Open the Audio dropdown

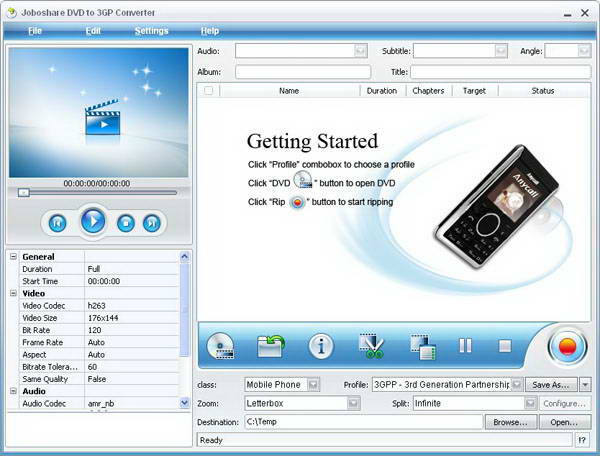360,51
